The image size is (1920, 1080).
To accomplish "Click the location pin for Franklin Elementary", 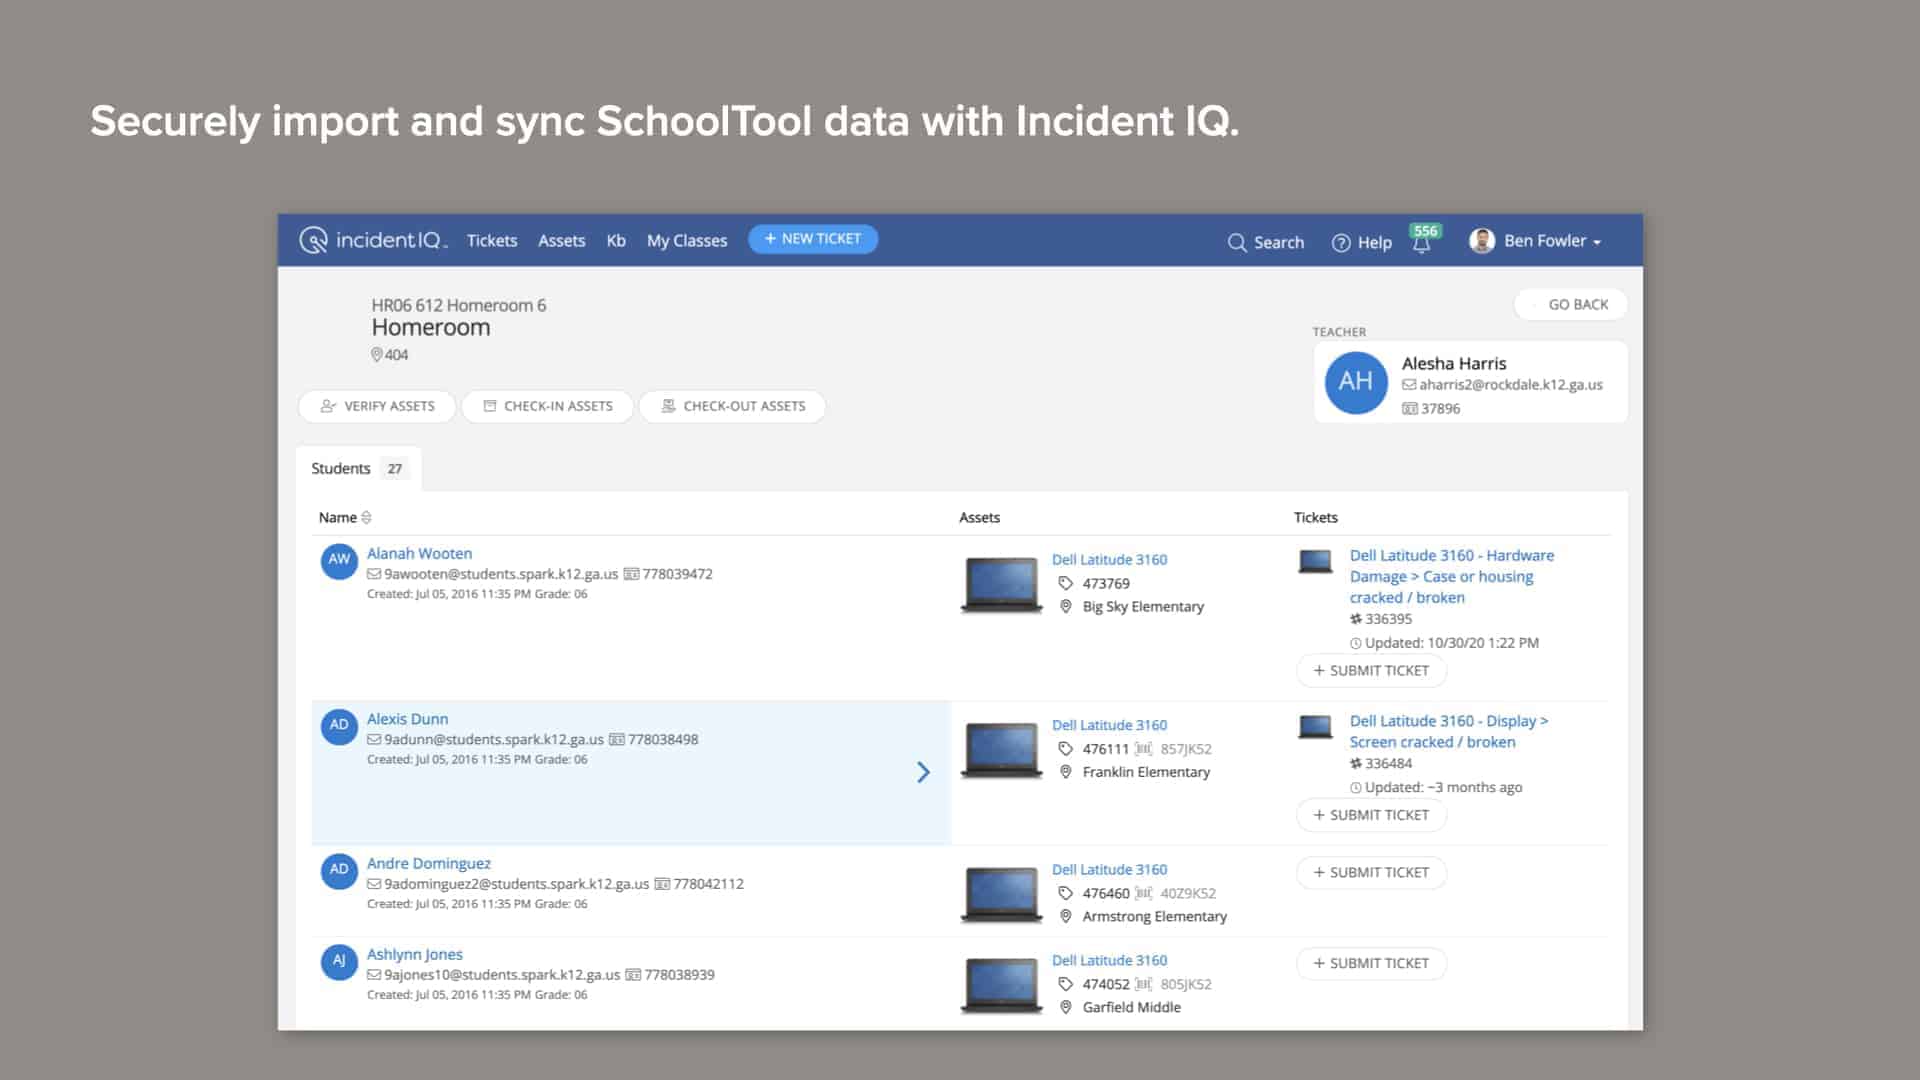I will coord(1063,772).
